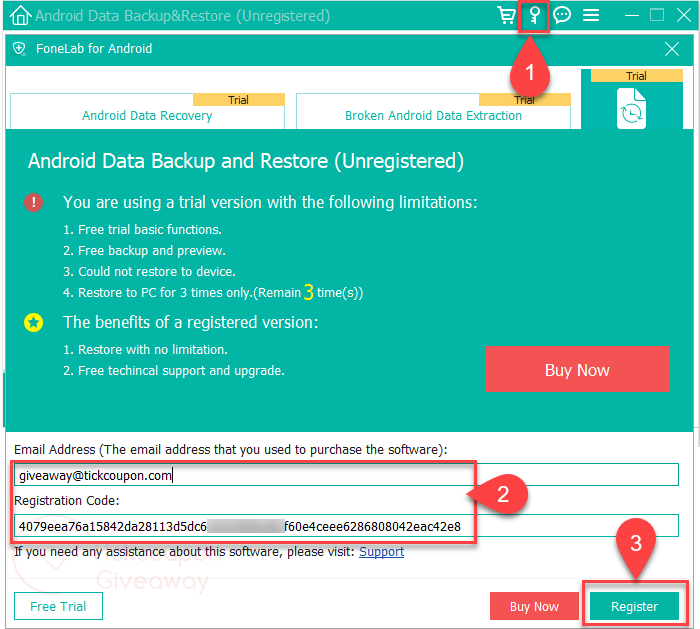Close the main Android Data Backup&Restore window

click(x=683, y=15)
